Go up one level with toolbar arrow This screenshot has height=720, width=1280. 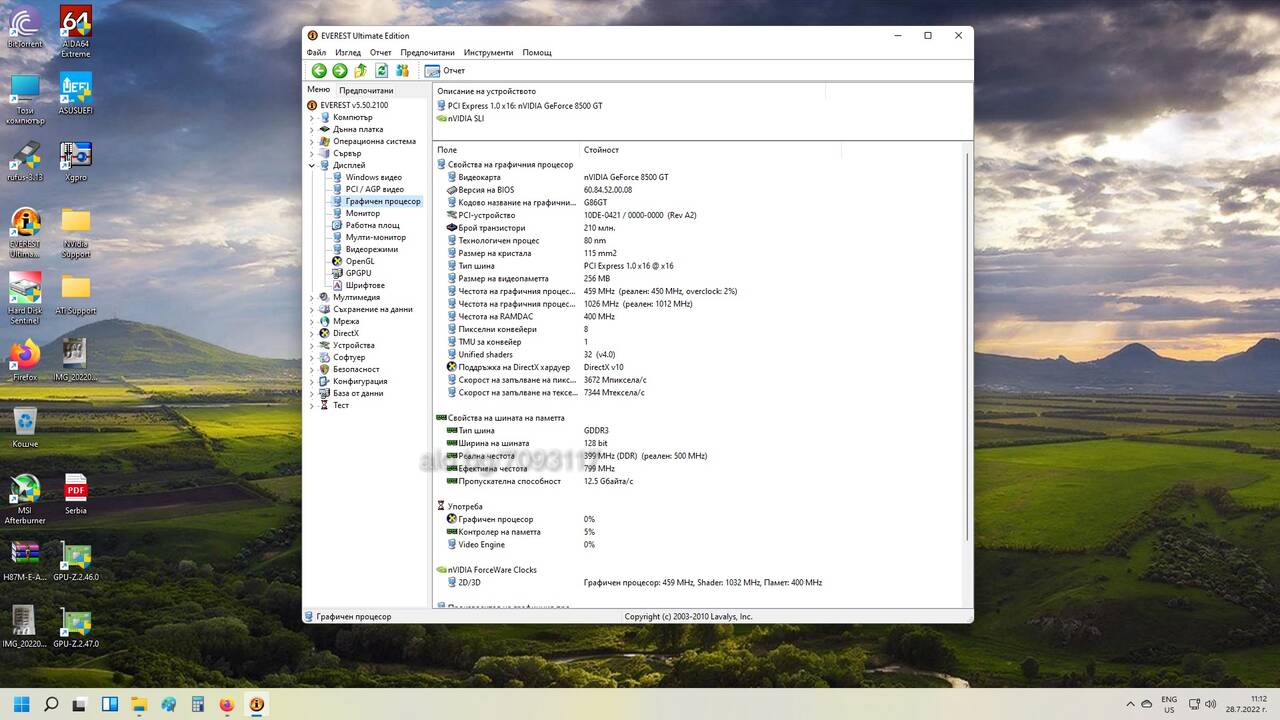click(x=361, y=71)
